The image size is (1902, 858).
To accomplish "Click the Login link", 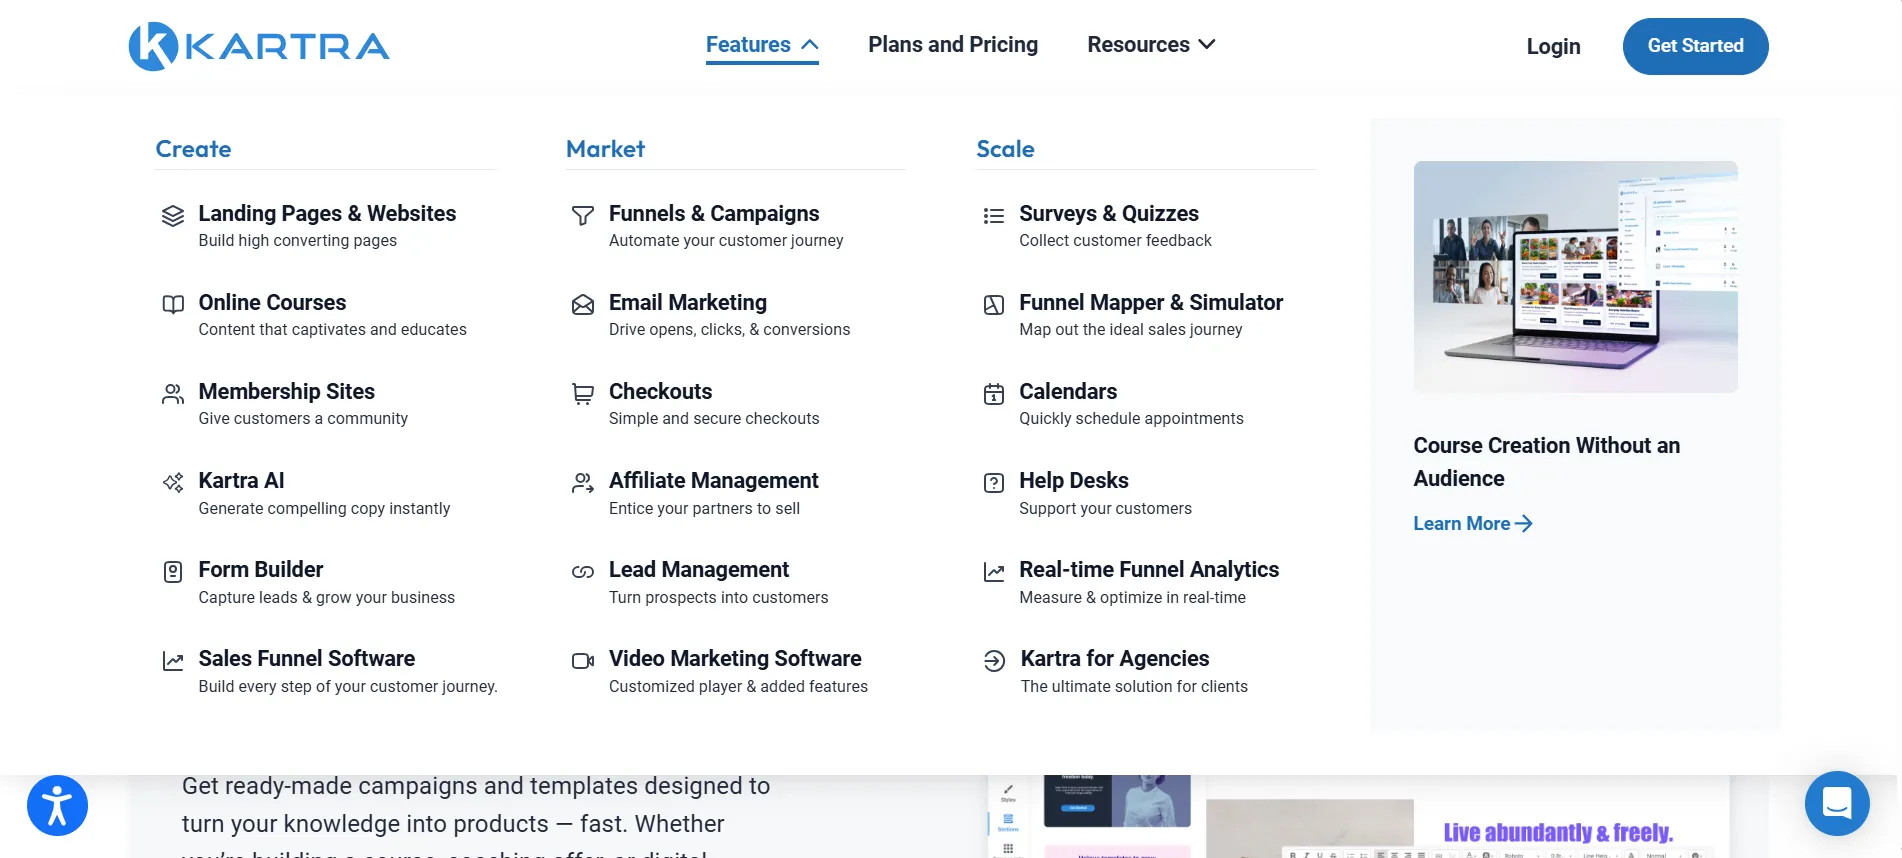I will pos(1553,46).
